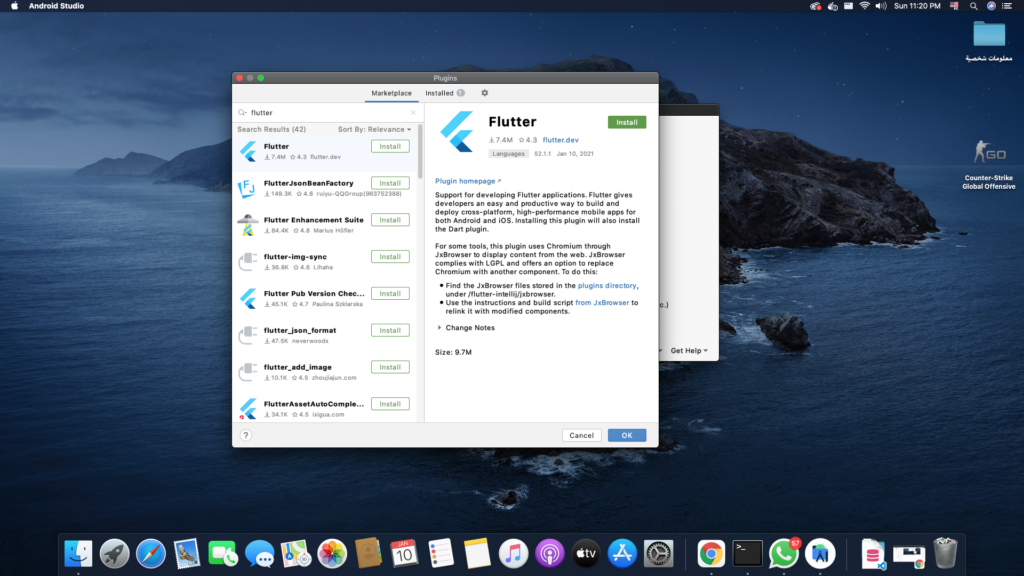Open FaceTime from the dock

(x=223, y=554)
